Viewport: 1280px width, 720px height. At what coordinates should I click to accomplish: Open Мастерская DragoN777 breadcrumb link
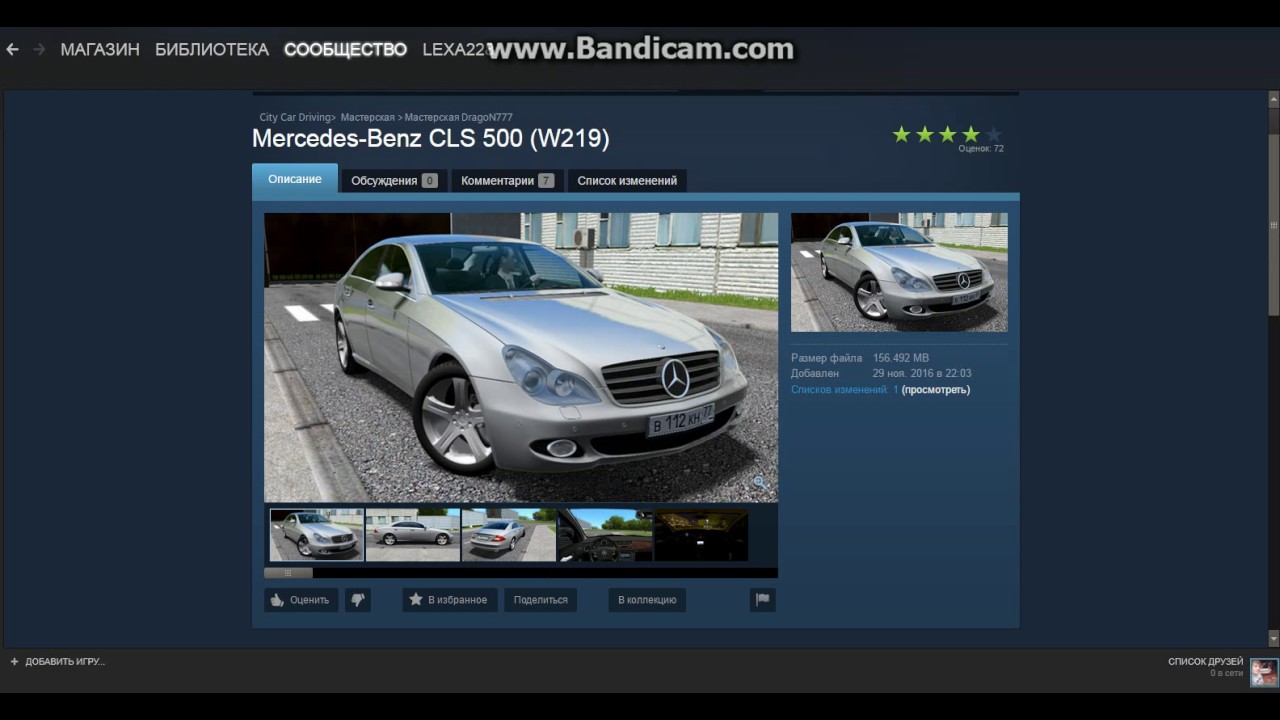[458, 117]
